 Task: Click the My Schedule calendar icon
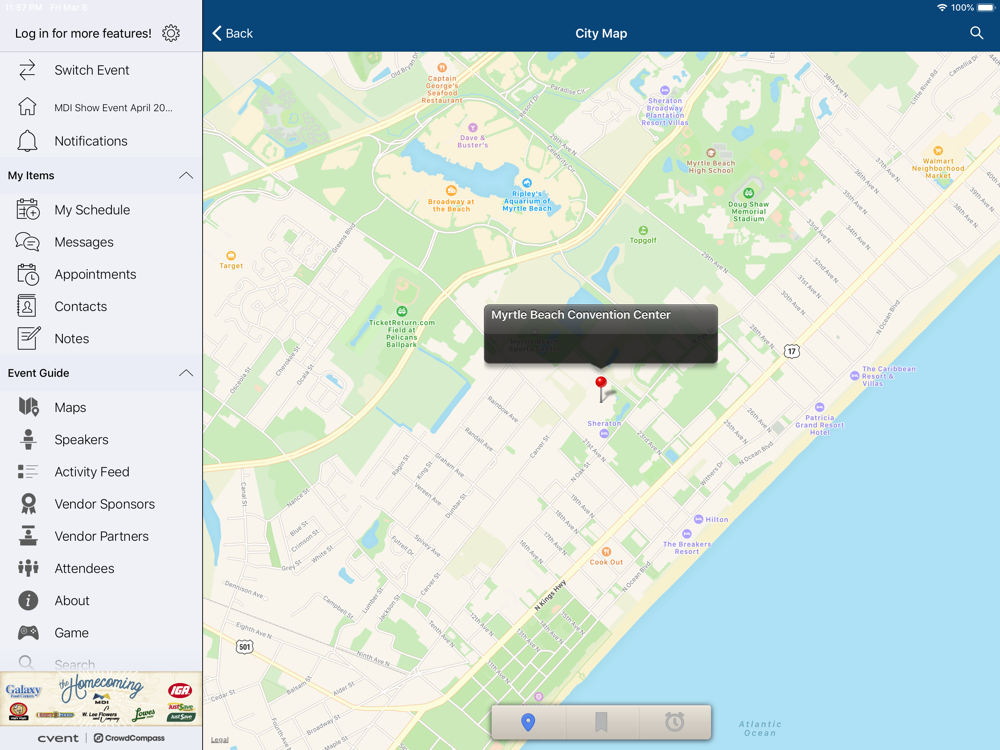click(x=27, y=210)
